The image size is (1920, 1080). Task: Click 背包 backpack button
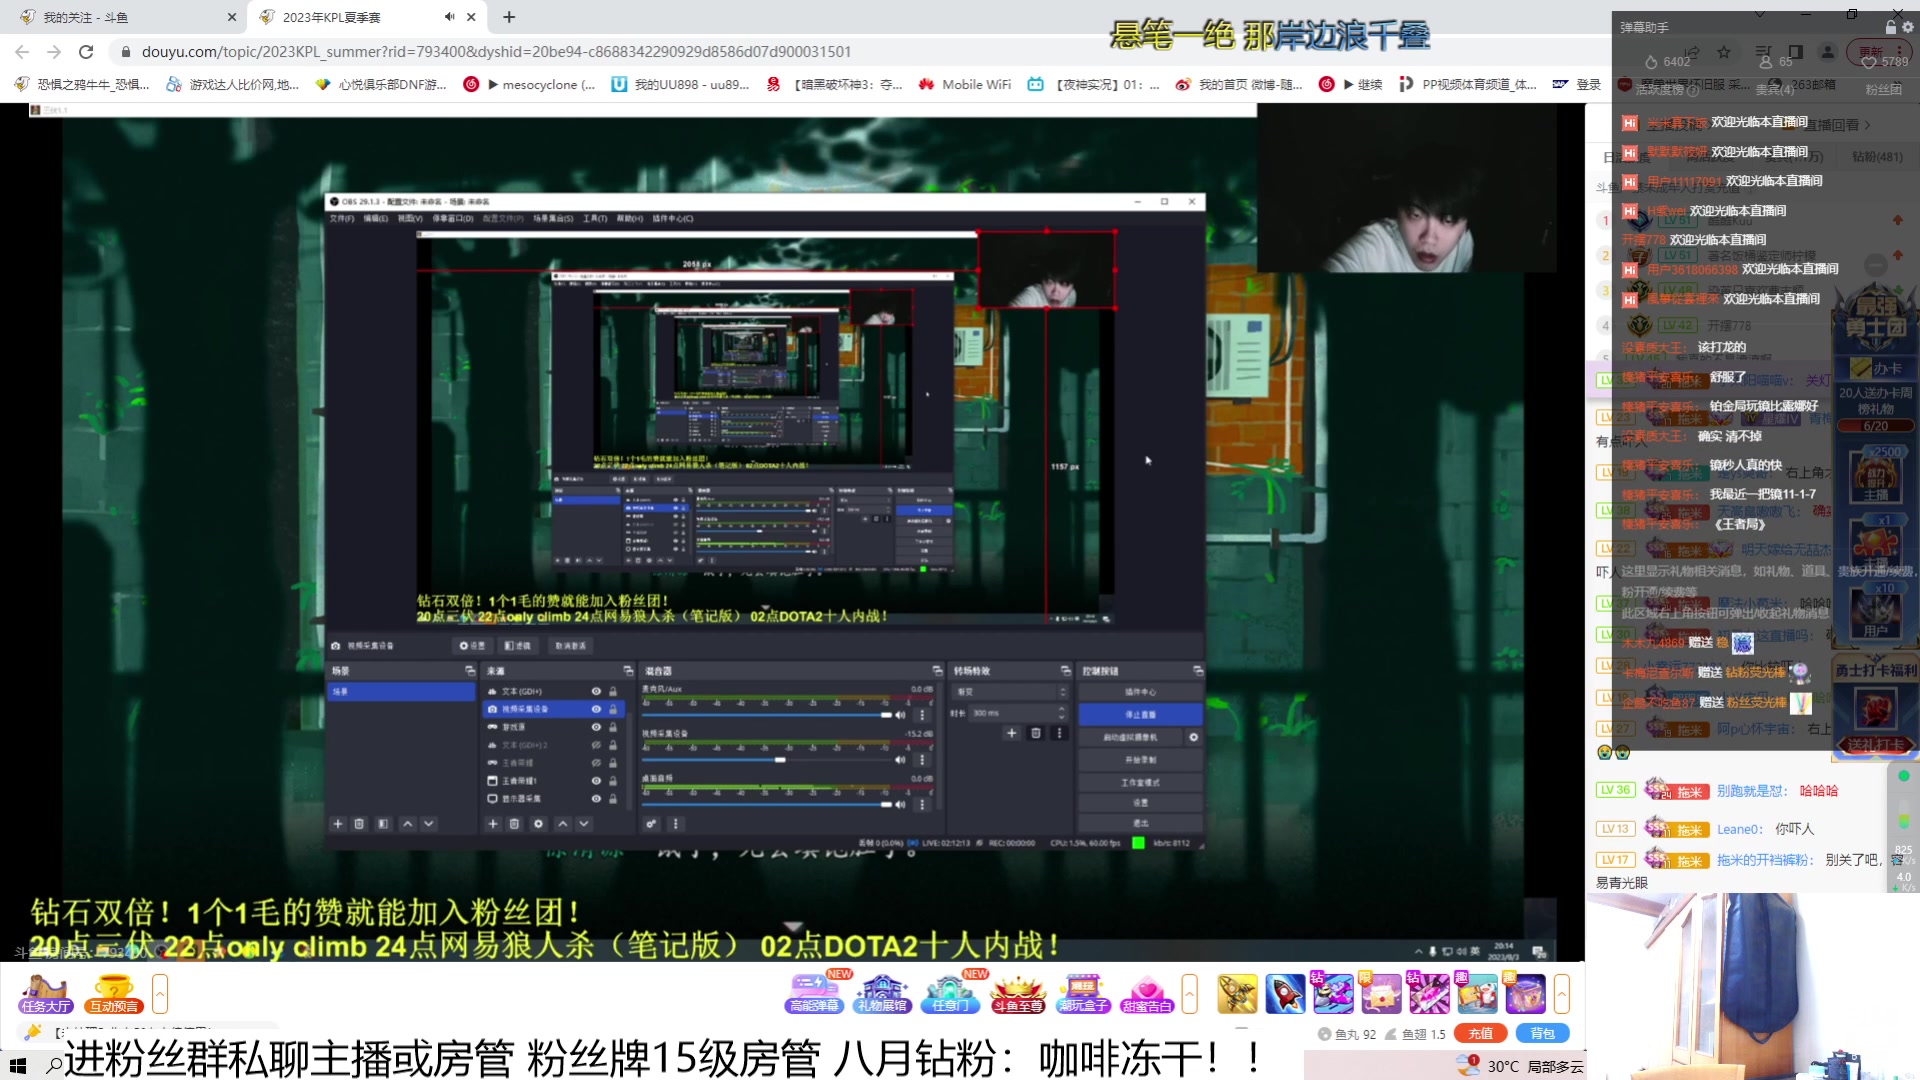pyautogui.click(x=1543, y=1034)
